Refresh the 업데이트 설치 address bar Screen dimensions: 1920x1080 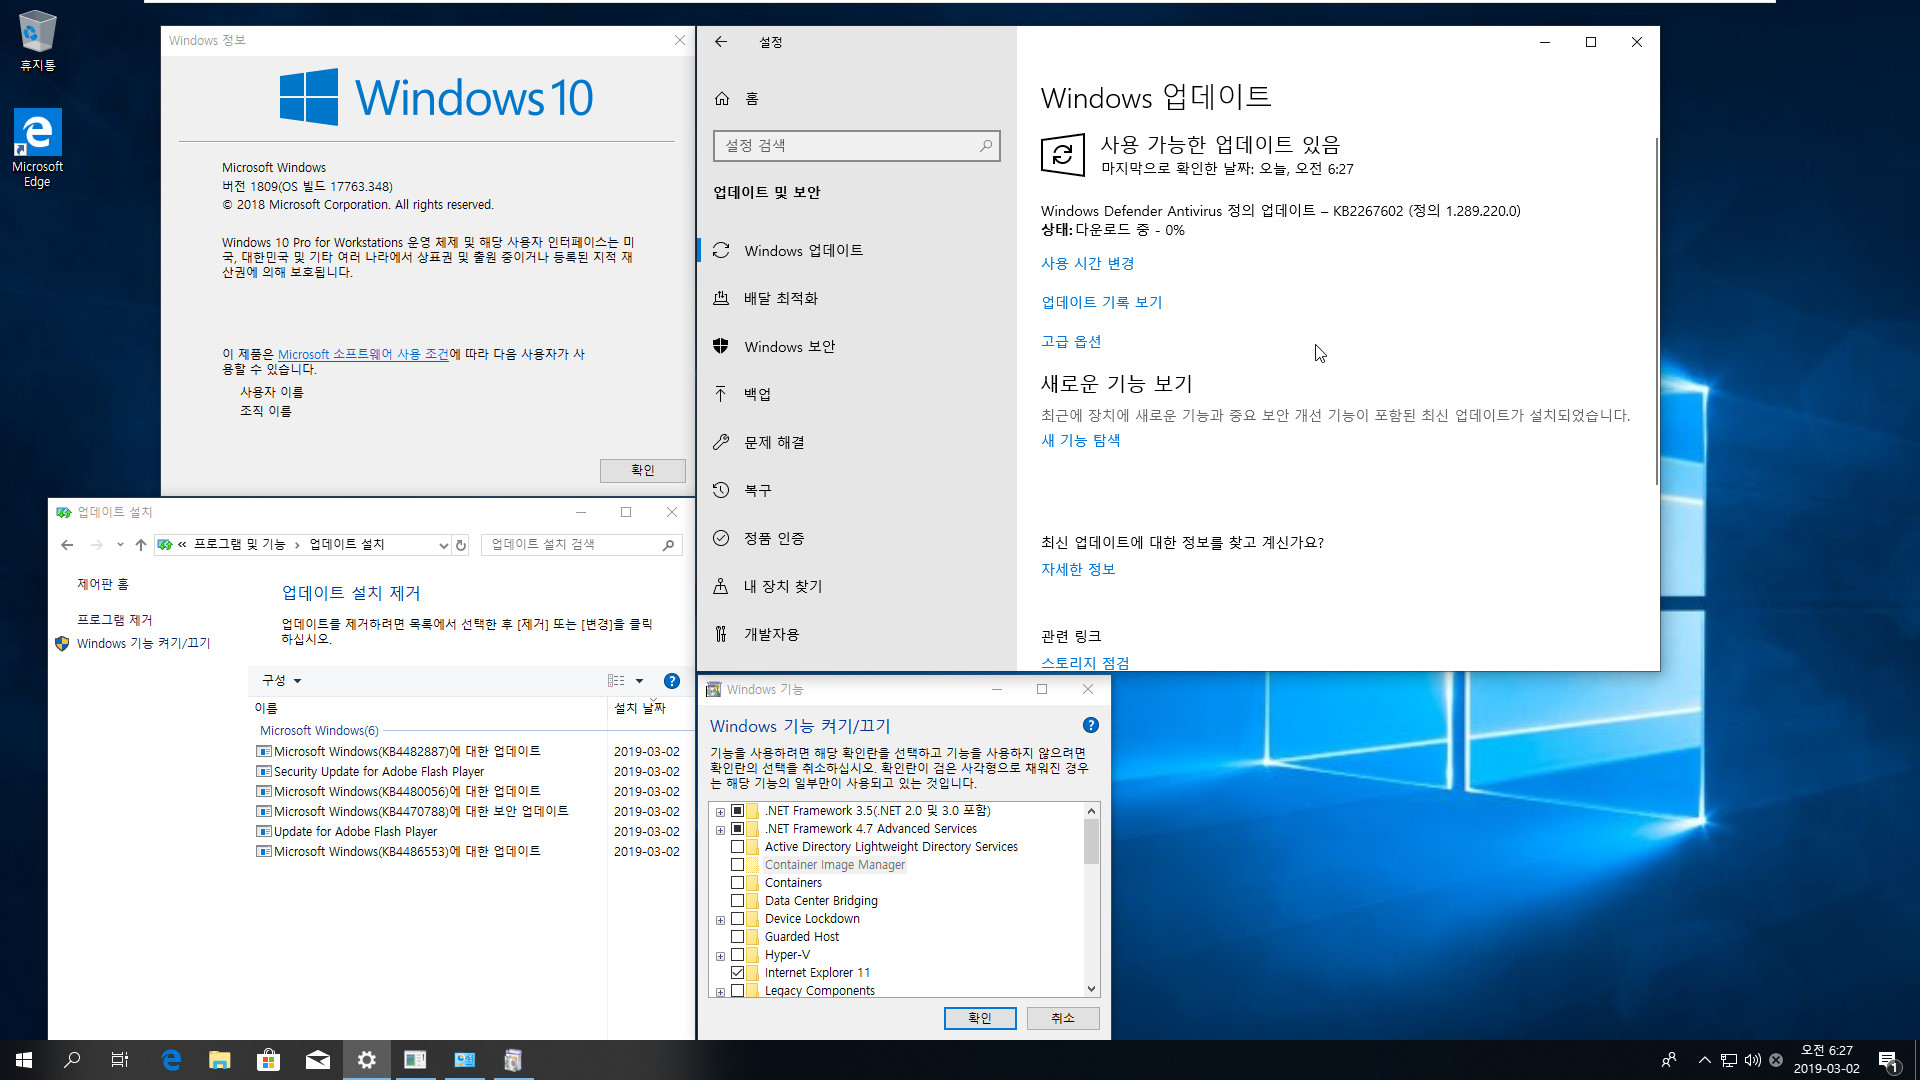click(461, 545)
